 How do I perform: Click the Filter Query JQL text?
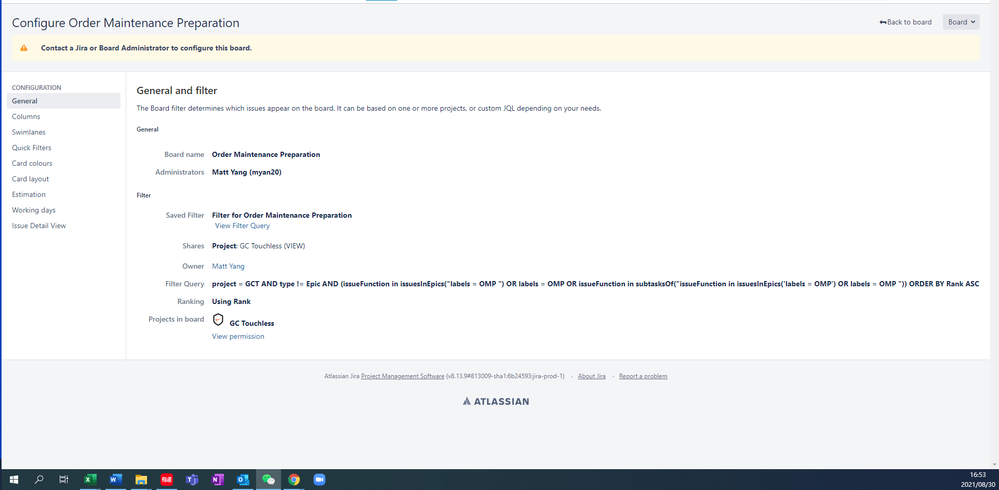tap(595, 284)
